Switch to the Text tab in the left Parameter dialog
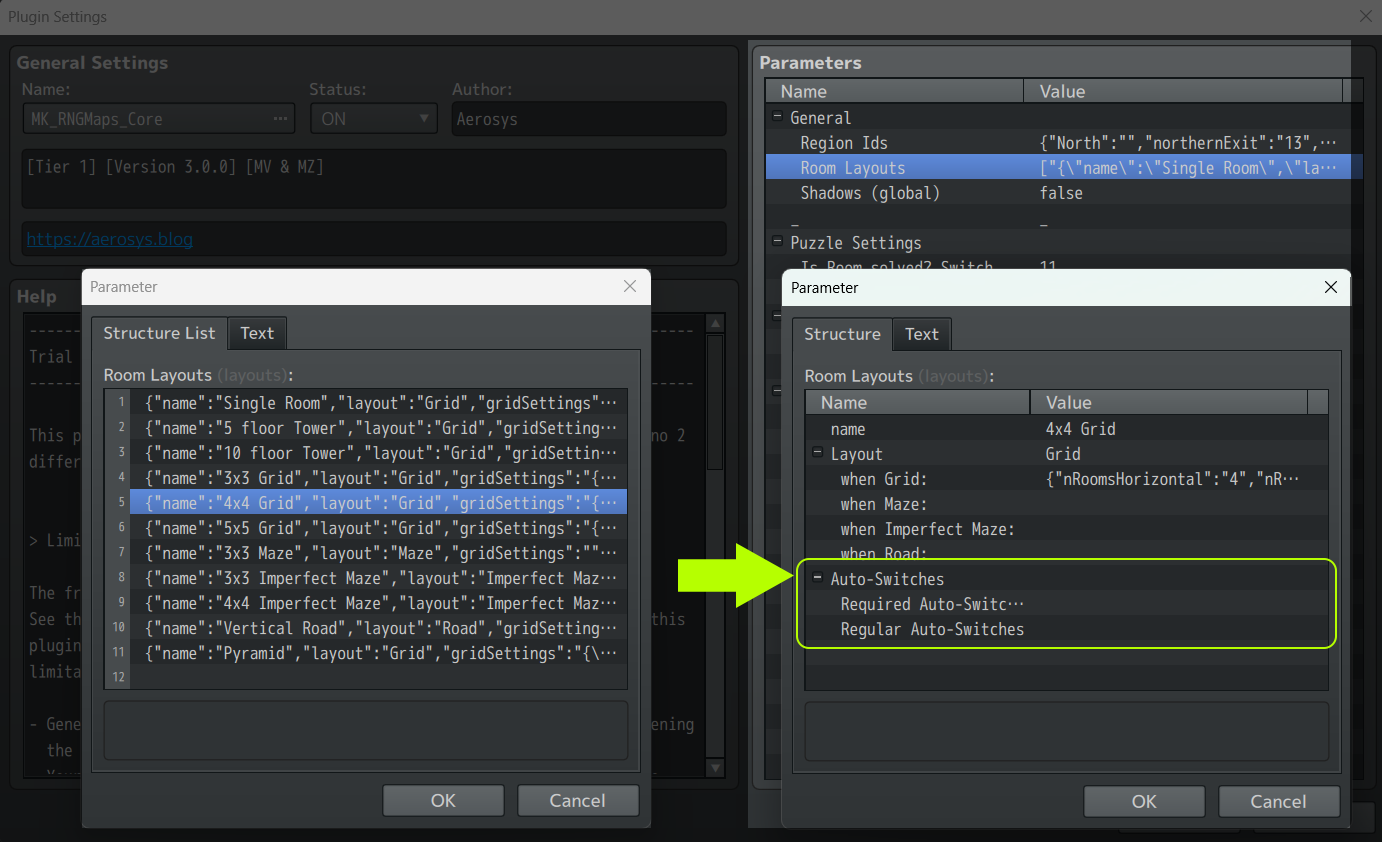Screen dimensions: 1382x842 (x=257, y=333)
